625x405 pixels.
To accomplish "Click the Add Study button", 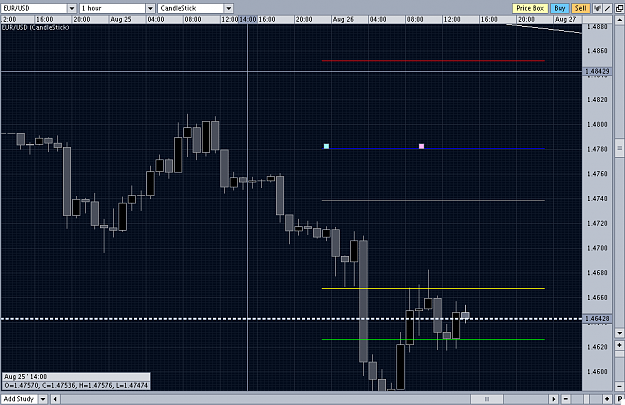I will tap(19, 399).
